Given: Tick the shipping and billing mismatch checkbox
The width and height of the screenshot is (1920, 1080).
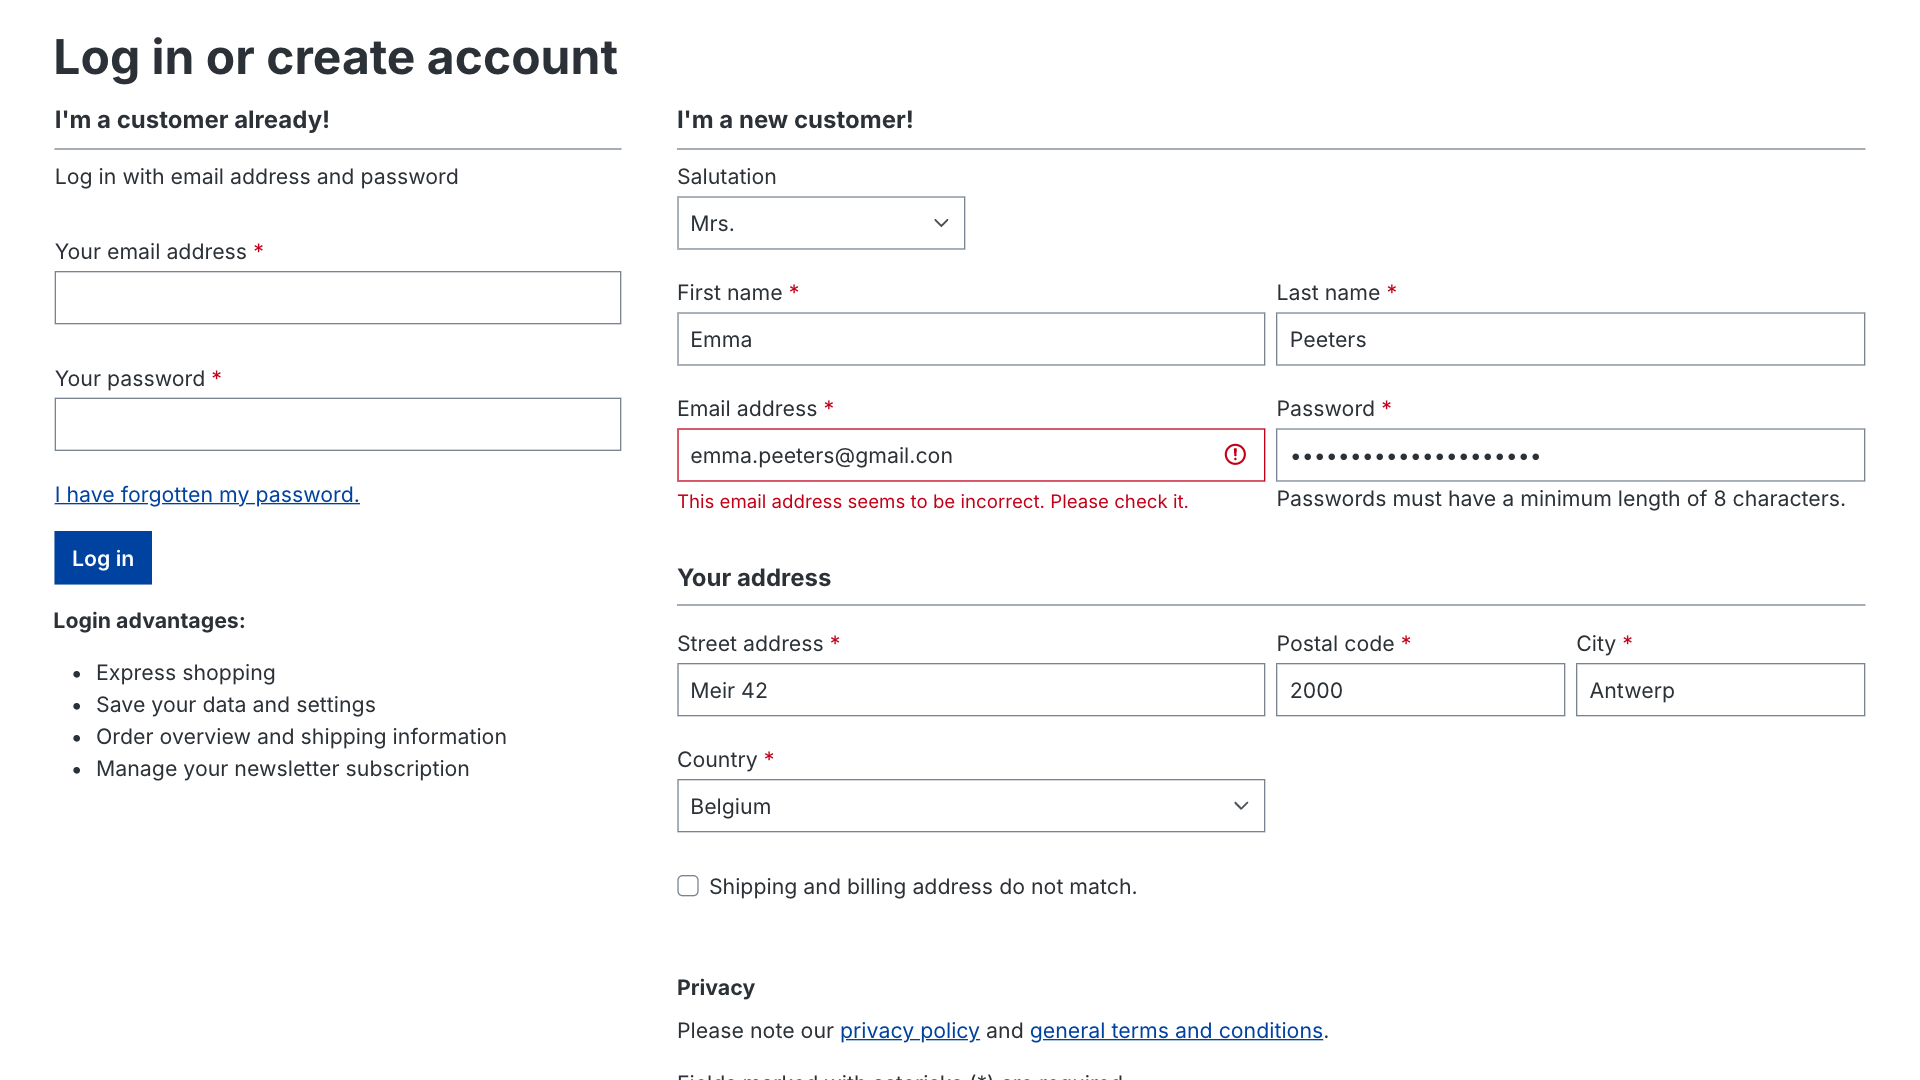Looking at the screenshot, I should pos(688,886).
